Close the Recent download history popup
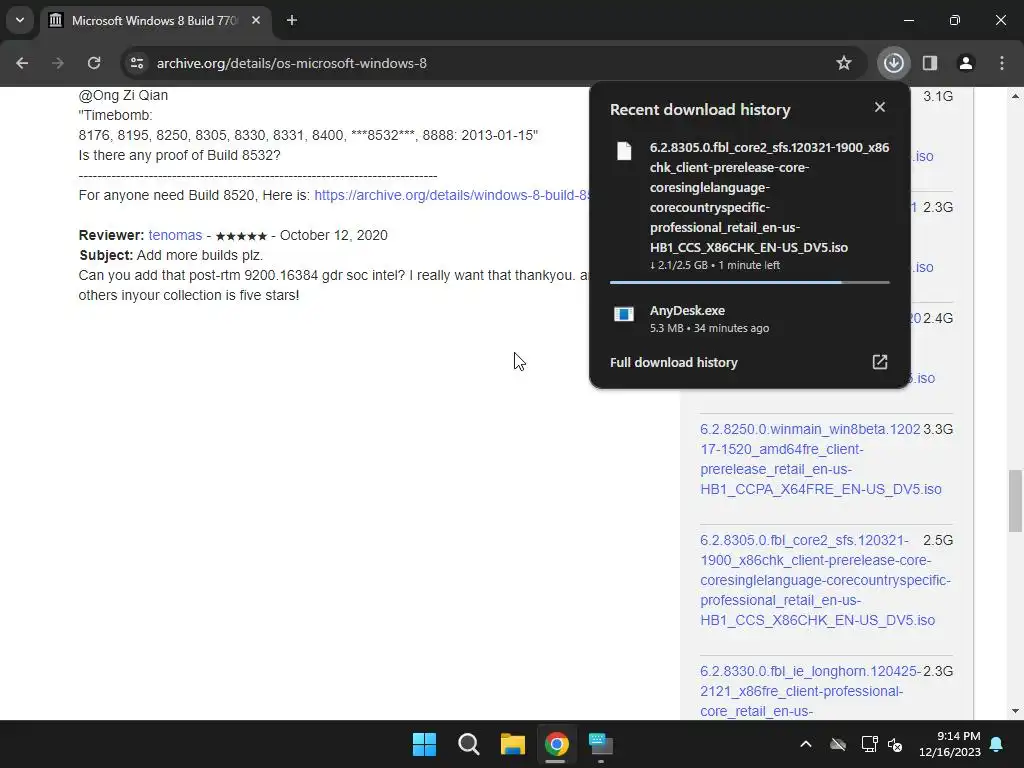Screen dimensions: 1024x768 click(880, 107)
